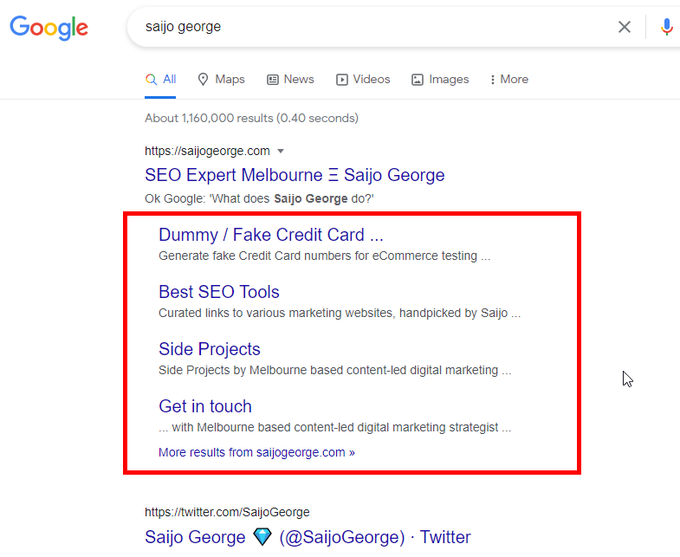The width and height of the screenshot is (680, 557).
Task: Click the Google logo
Action: pyautogui.click(x=48, y=27)
